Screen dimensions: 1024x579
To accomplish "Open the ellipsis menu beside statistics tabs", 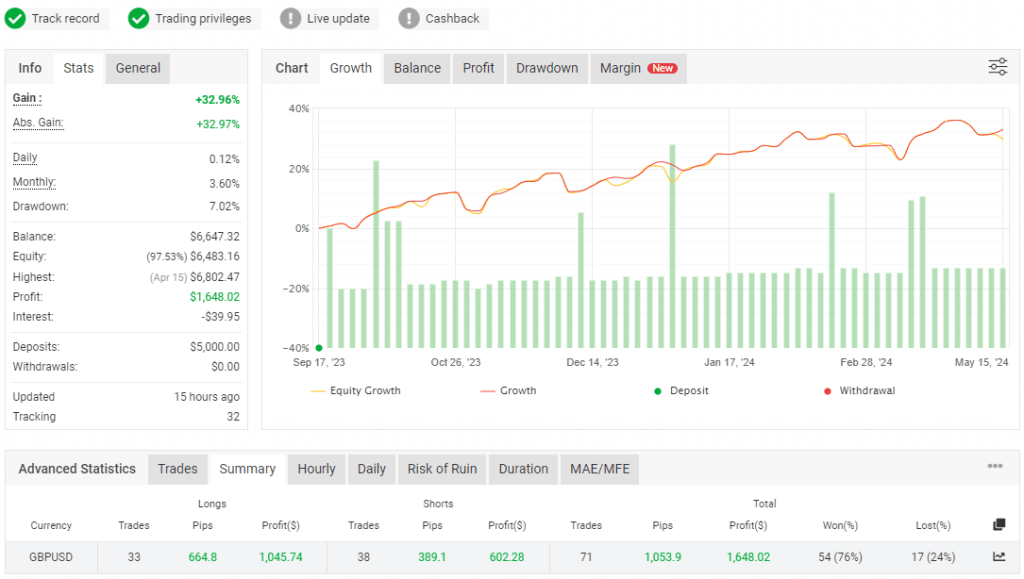I will [x=993, y=468].
